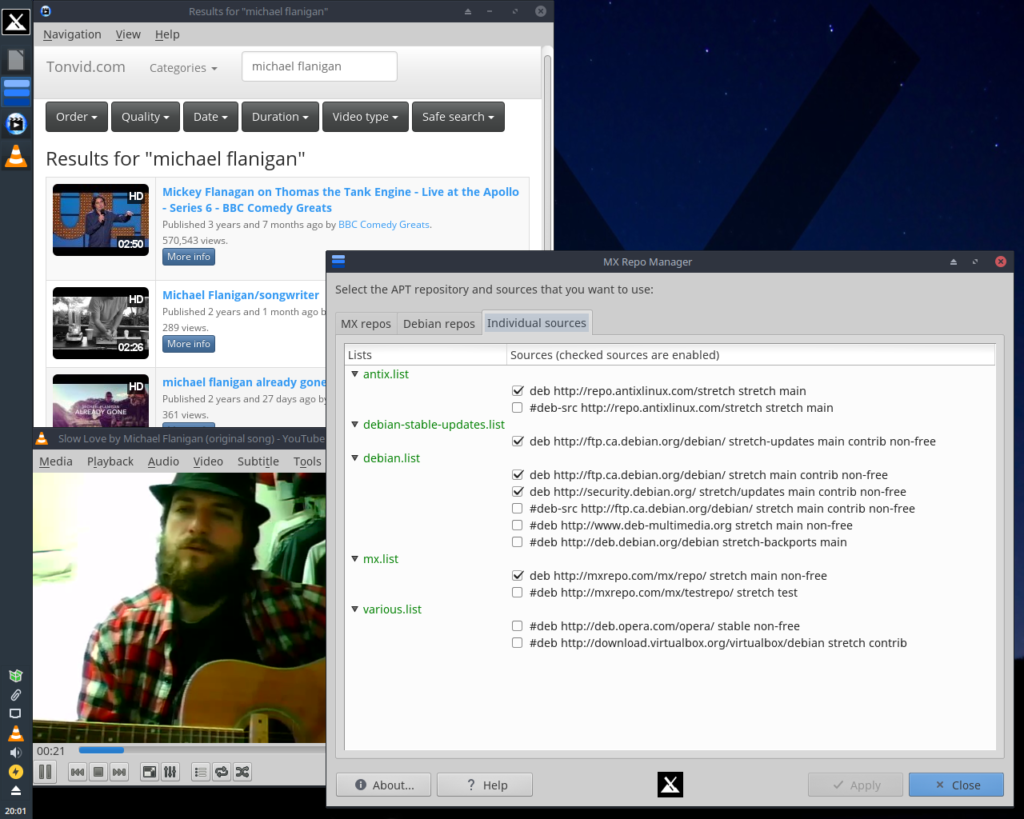
Task: Open the Duration filter dropdown
Action: coord(280,117)
